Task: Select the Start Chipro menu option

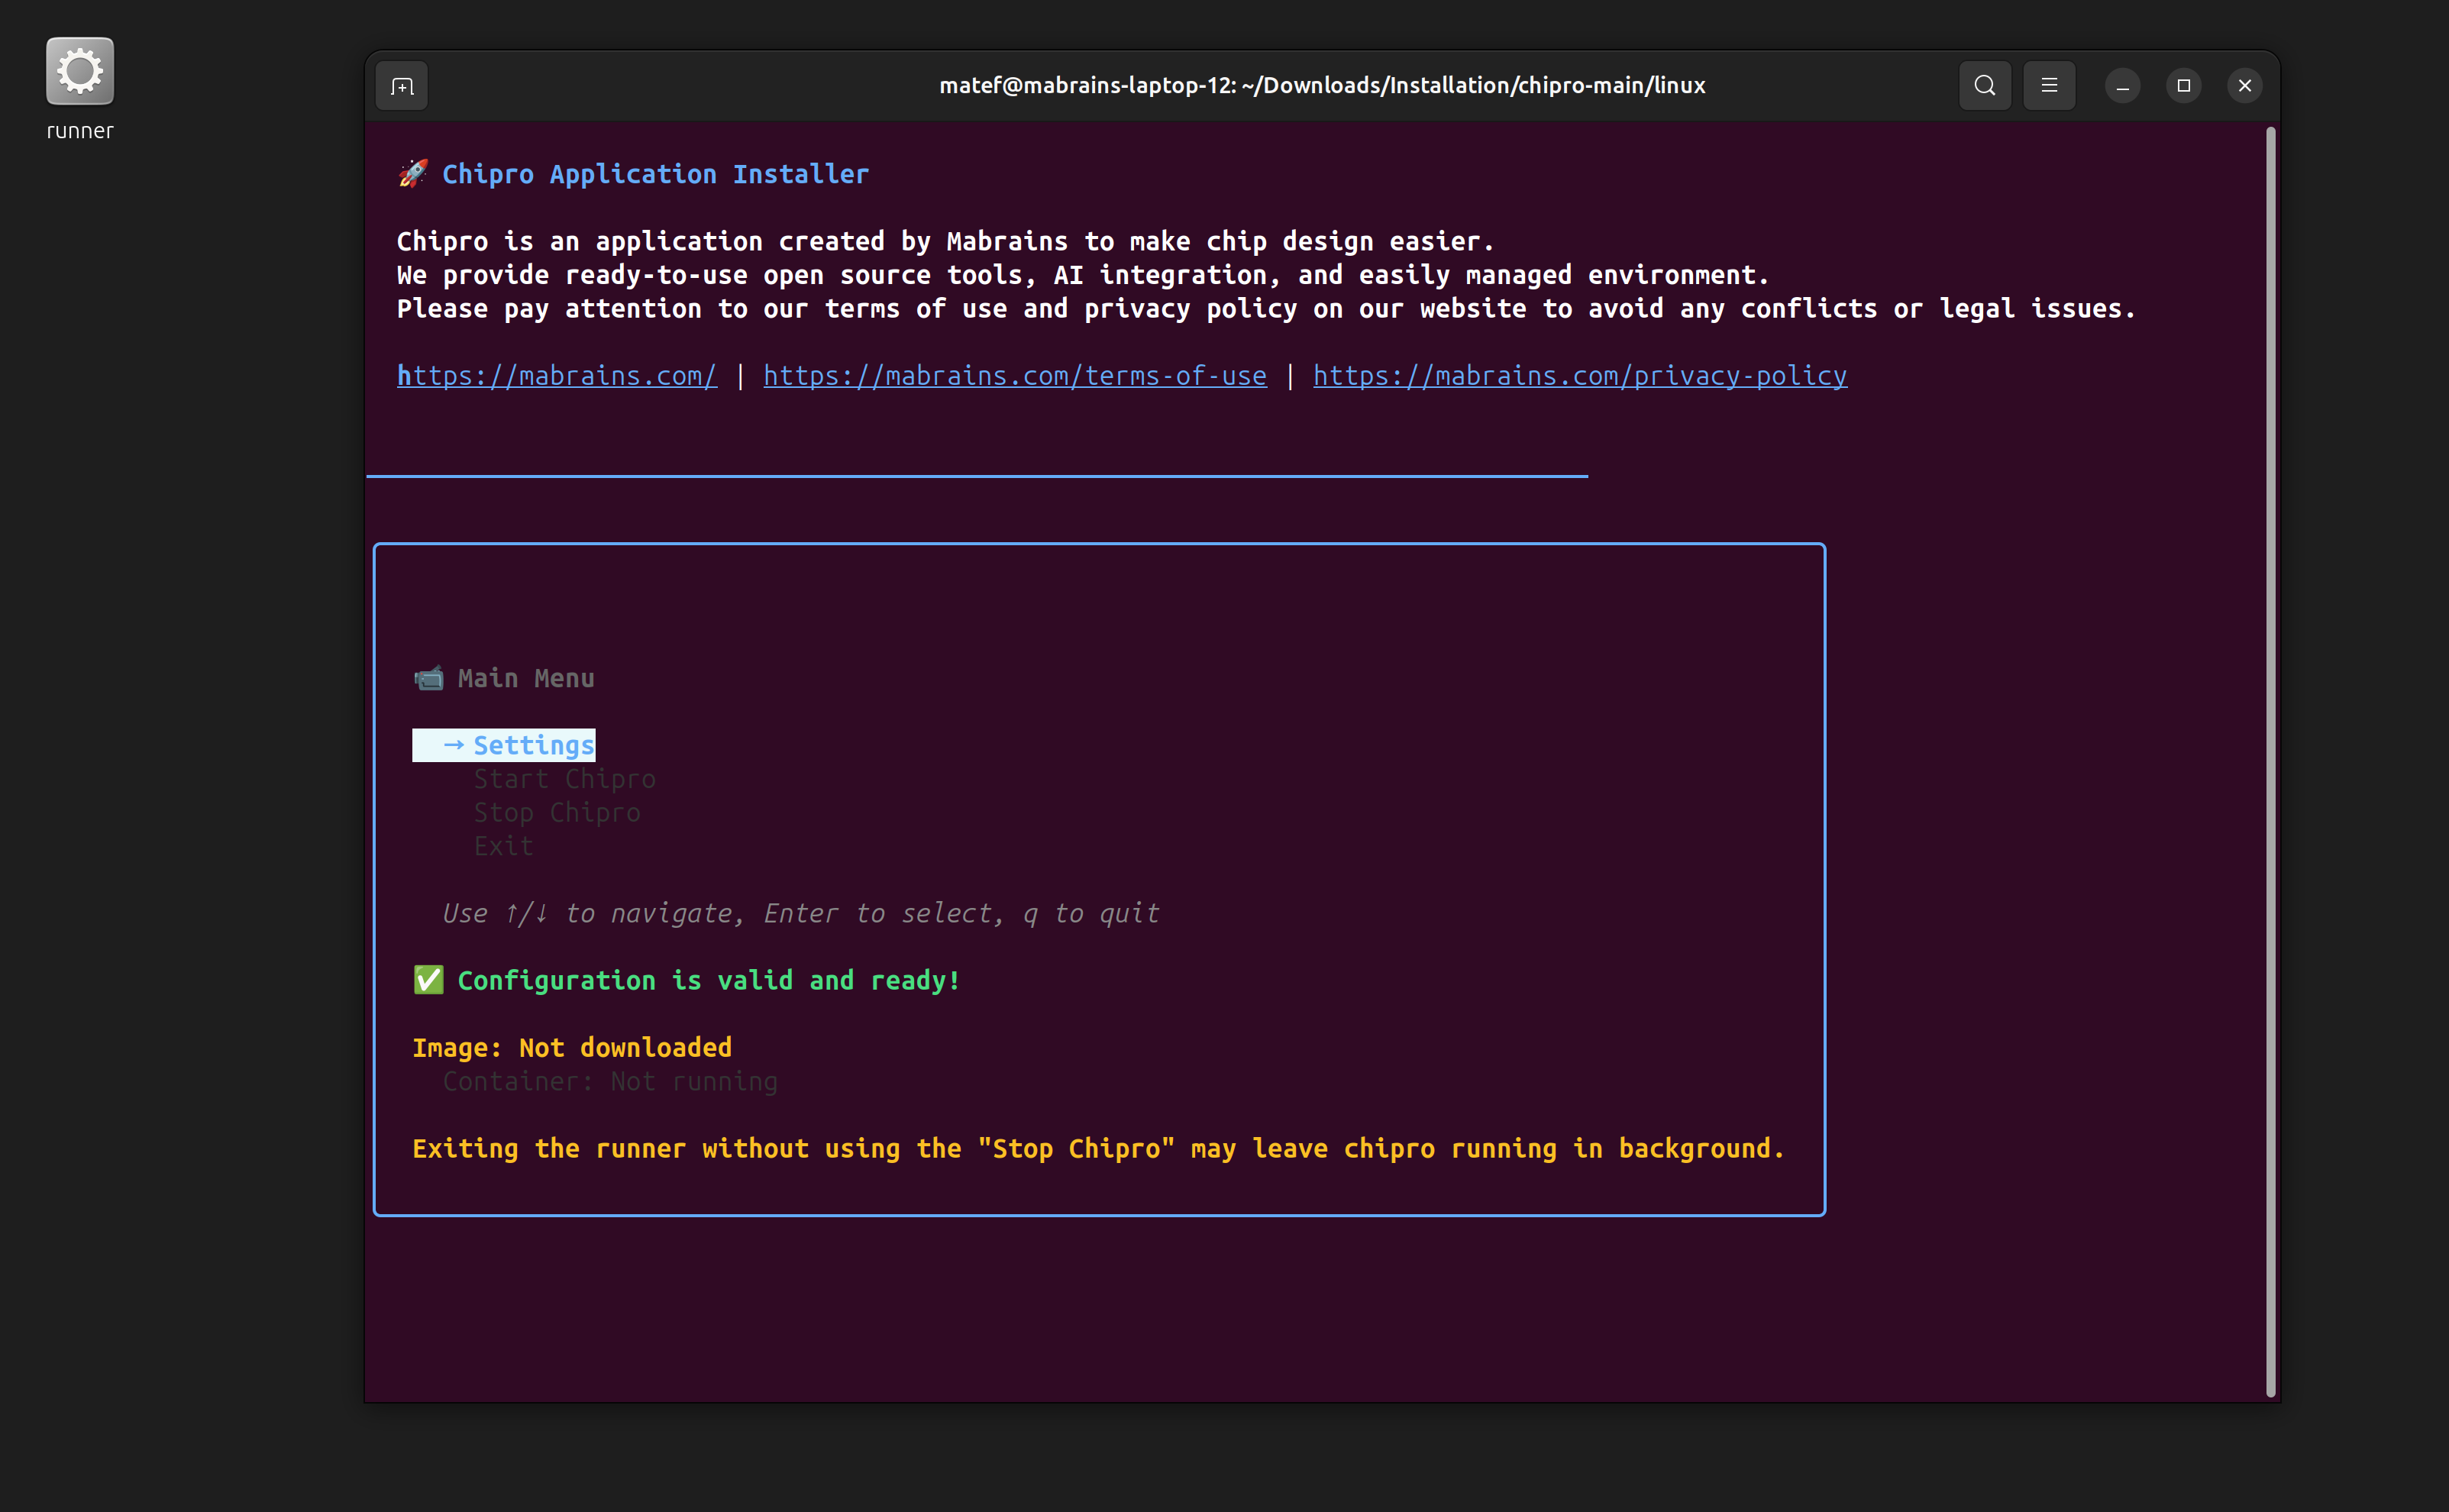Action: click(564, 778)
